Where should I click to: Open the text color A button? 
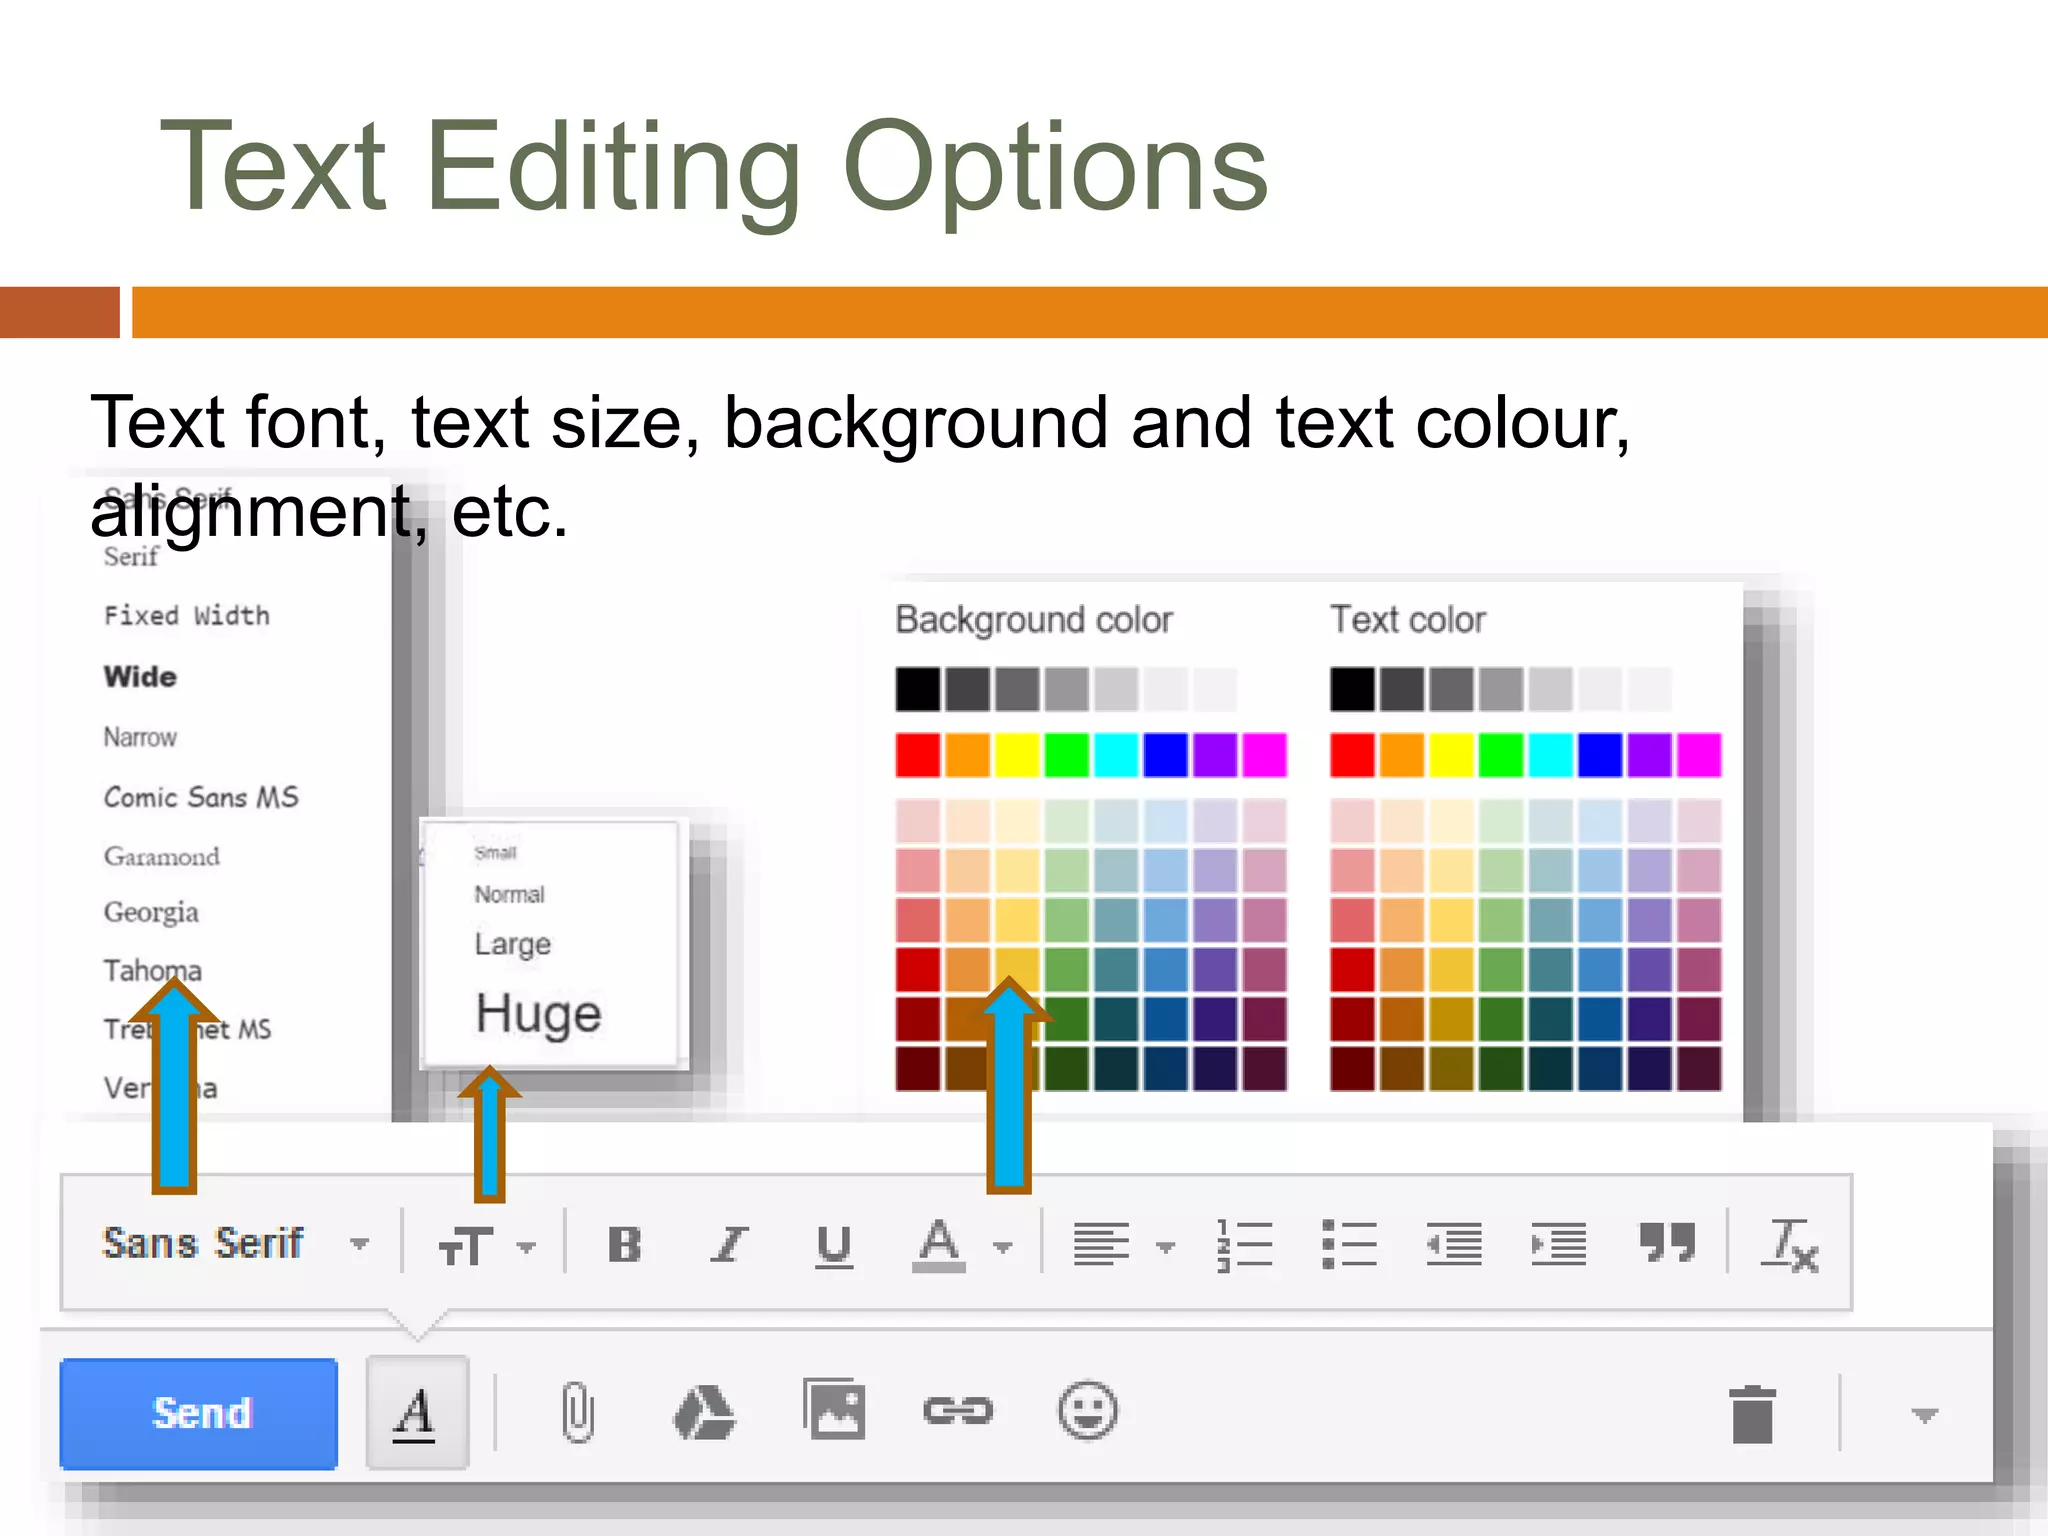tap(939, 1245)
